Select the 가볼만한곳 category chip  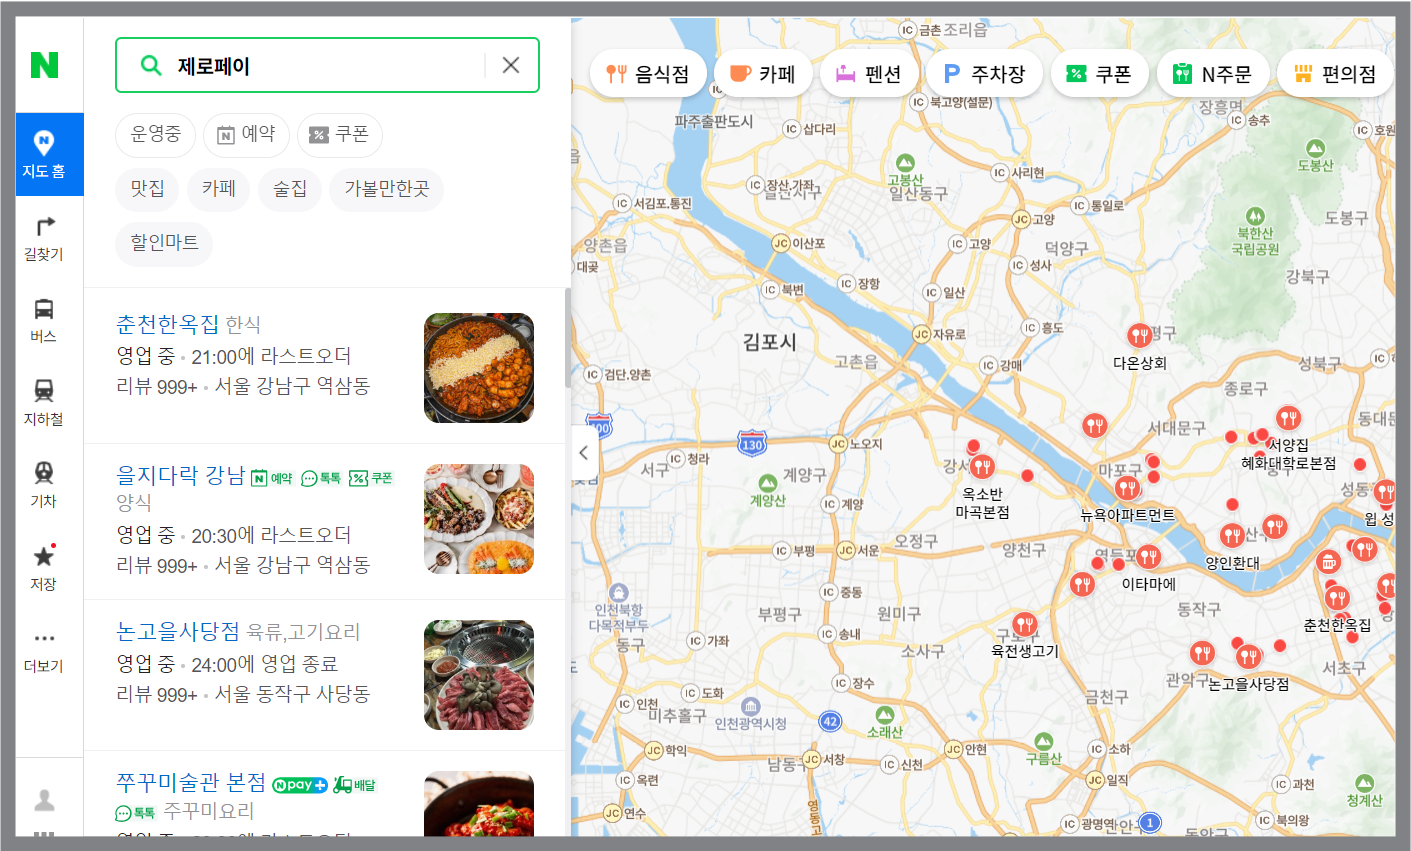click(387, 189)
